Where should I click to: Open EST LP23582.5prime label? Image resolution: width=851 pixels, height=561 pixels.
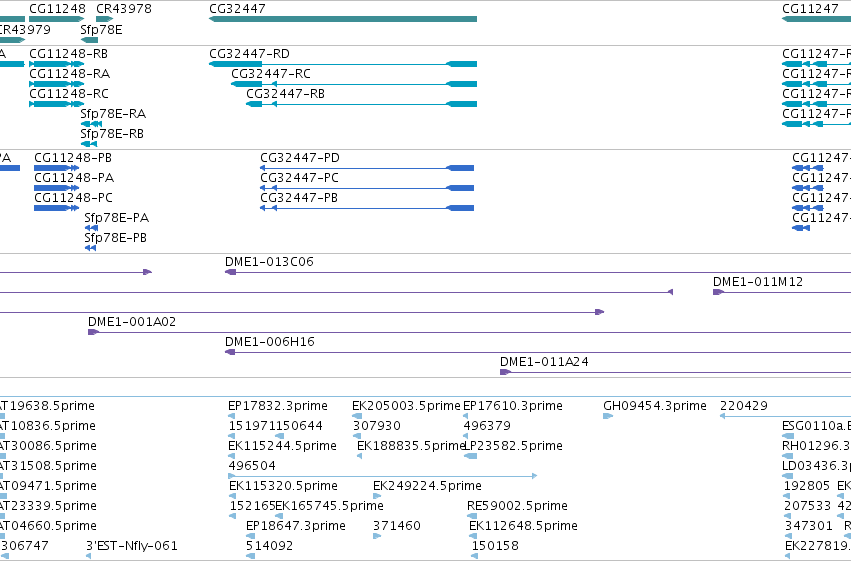pyautogui.click(x=513, y=446)
